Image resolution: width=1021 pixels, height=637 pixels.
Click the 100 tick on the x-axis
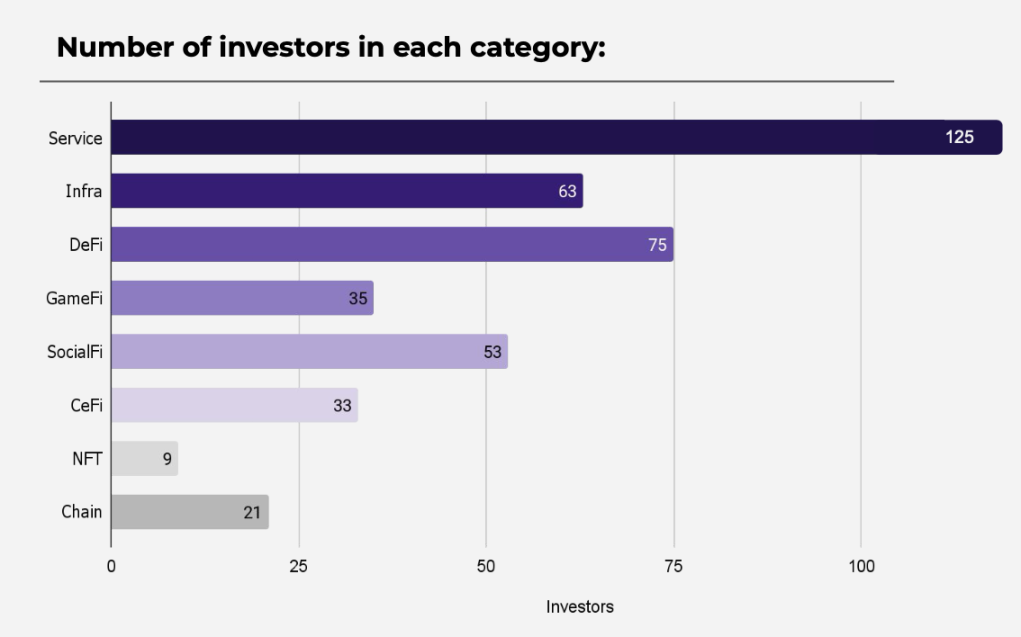click(x=861, y=567)
